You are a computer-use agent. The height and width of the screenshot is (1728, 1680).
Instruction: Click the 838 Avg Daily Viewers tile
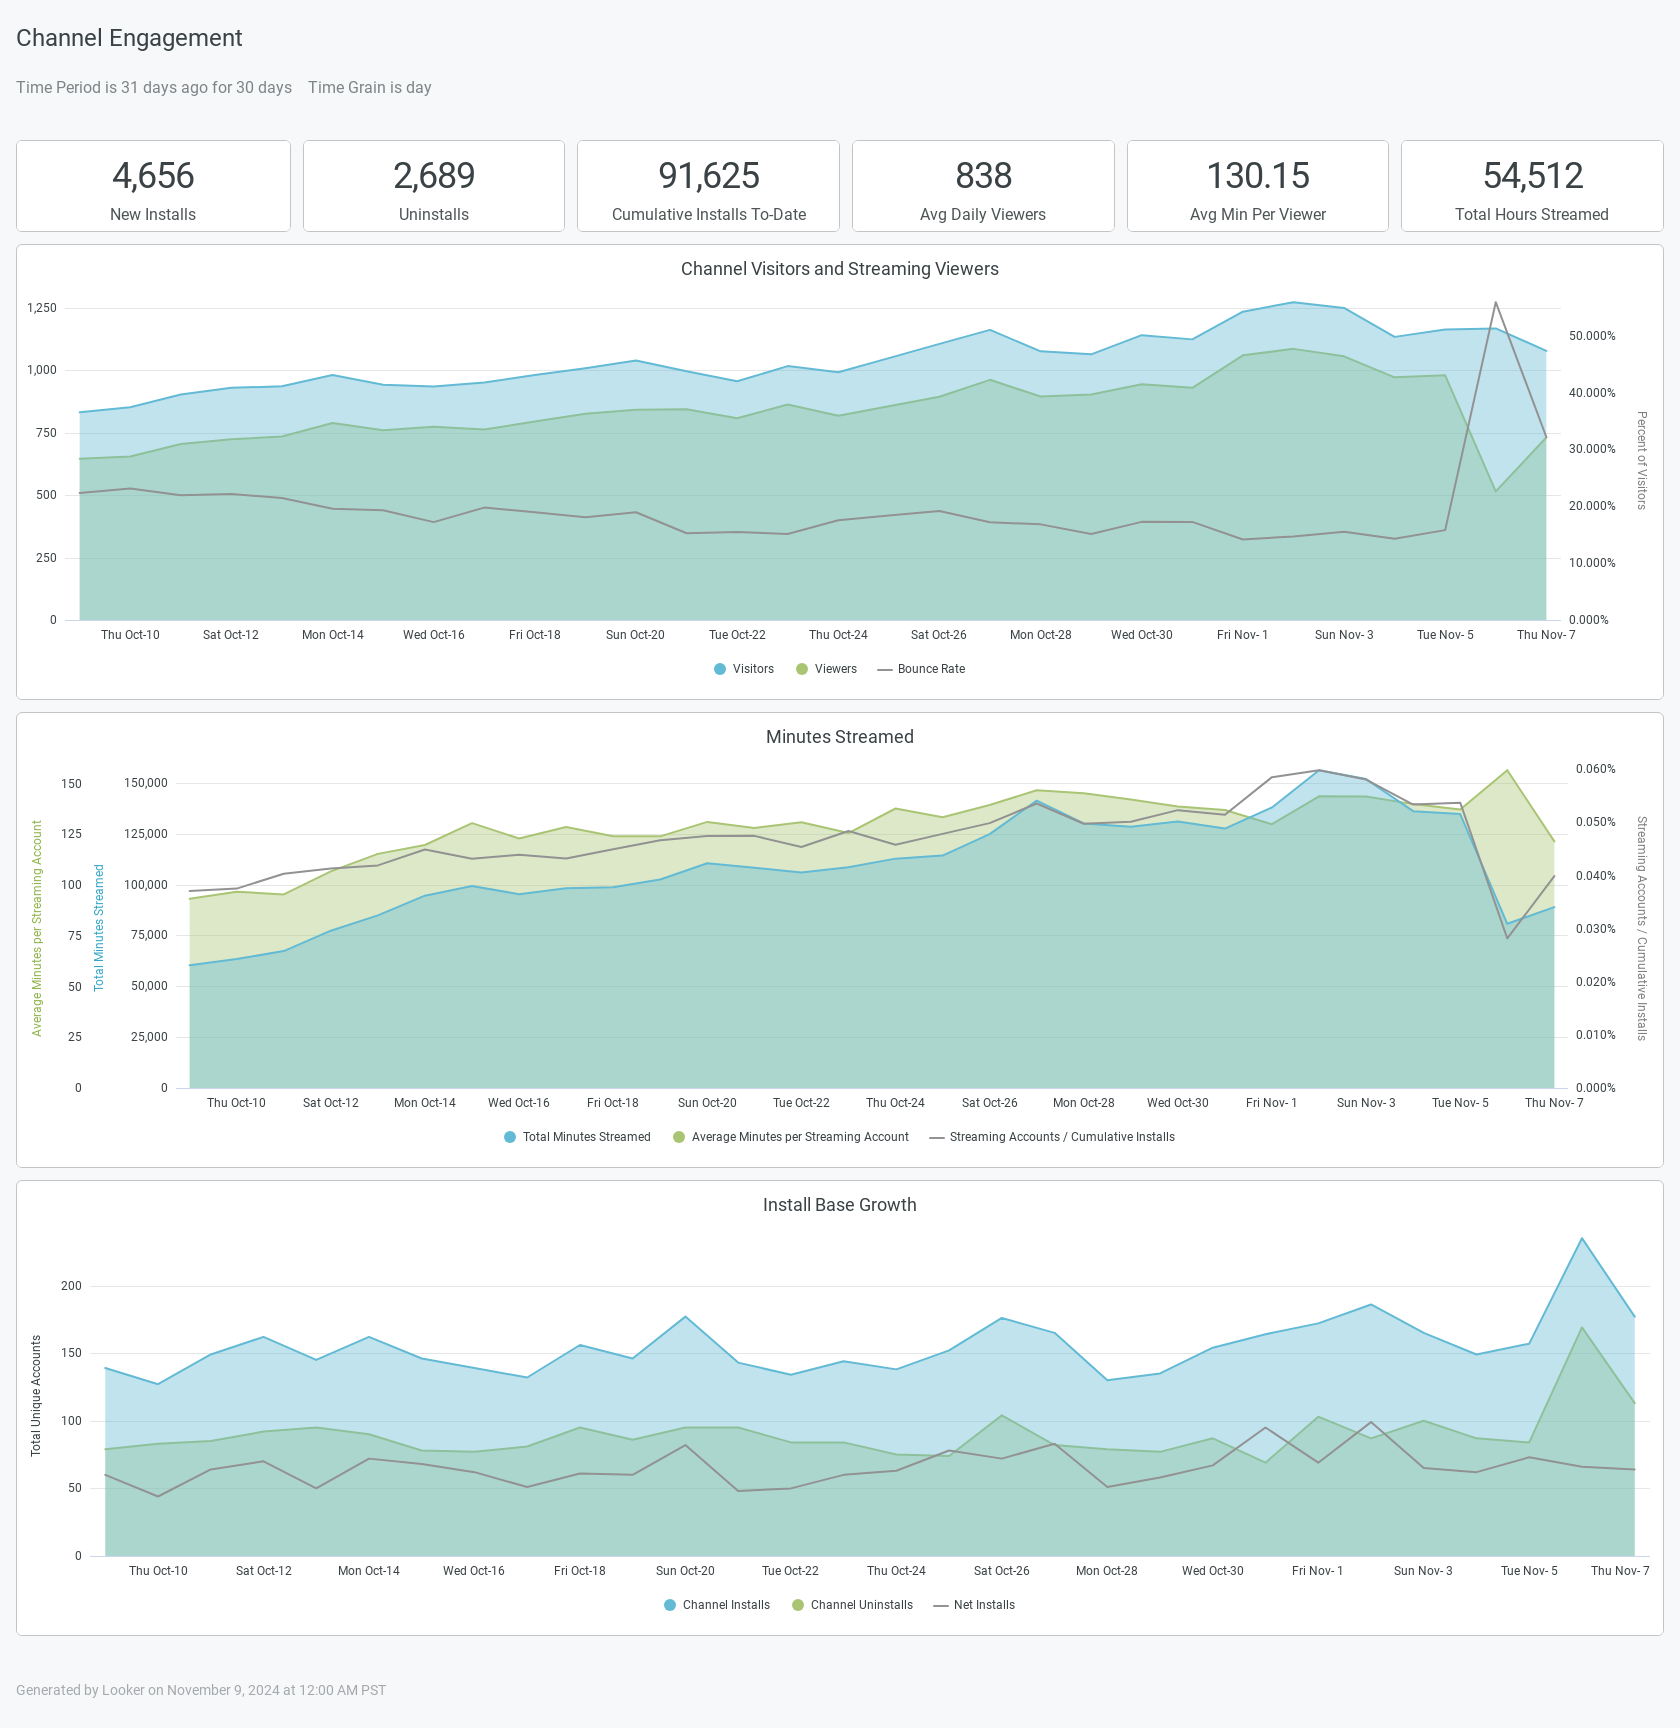[983, 186]
